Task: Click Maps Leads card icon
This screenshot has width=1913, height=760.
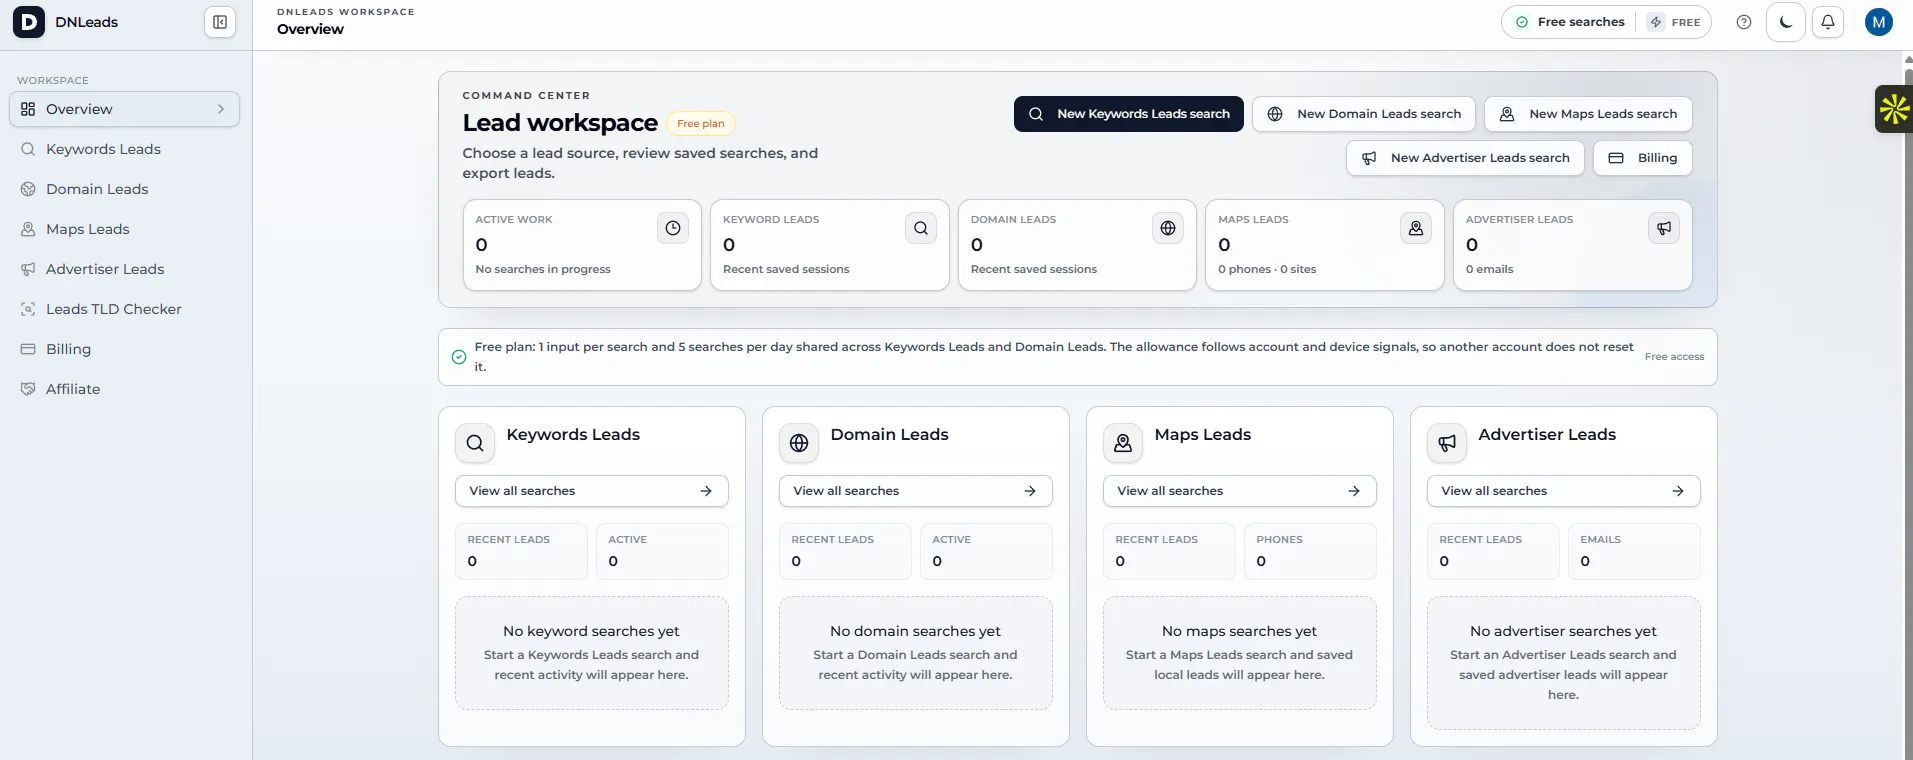Action: (1123, 443)
